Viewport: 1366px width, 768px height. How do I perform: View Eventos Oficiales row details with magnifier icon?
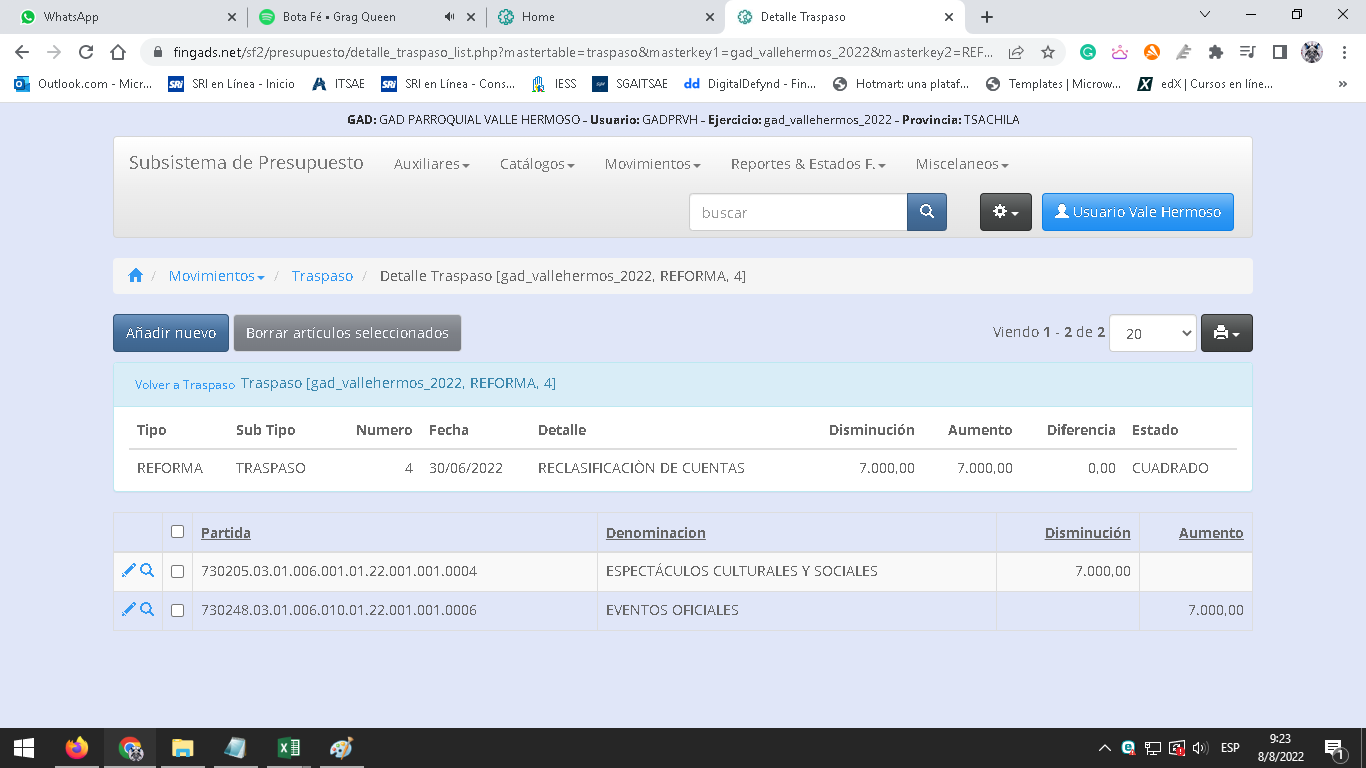(147, 610)
